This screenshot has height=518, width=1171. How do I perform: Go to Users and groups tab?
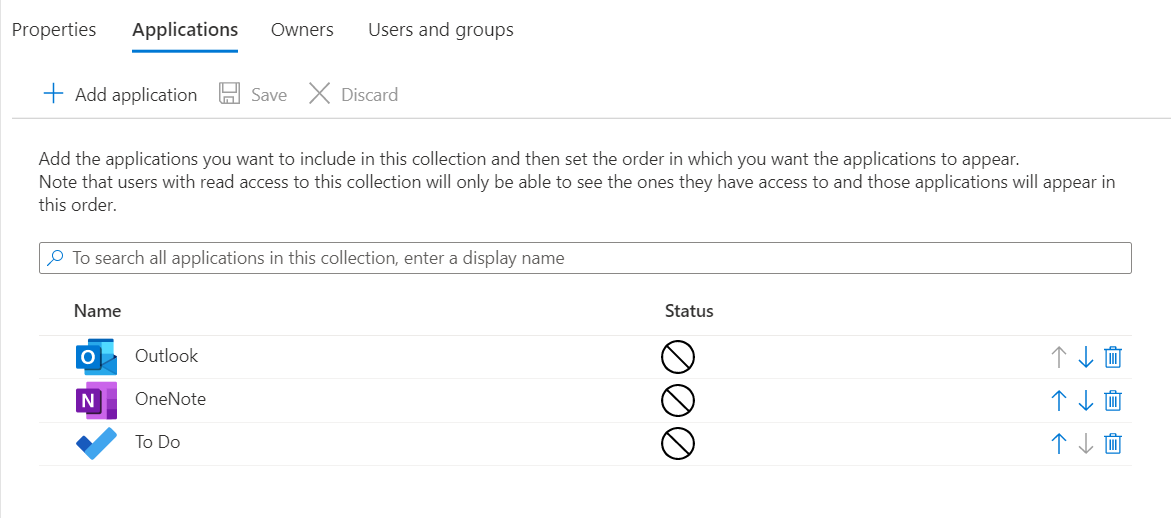coord(441,30)
